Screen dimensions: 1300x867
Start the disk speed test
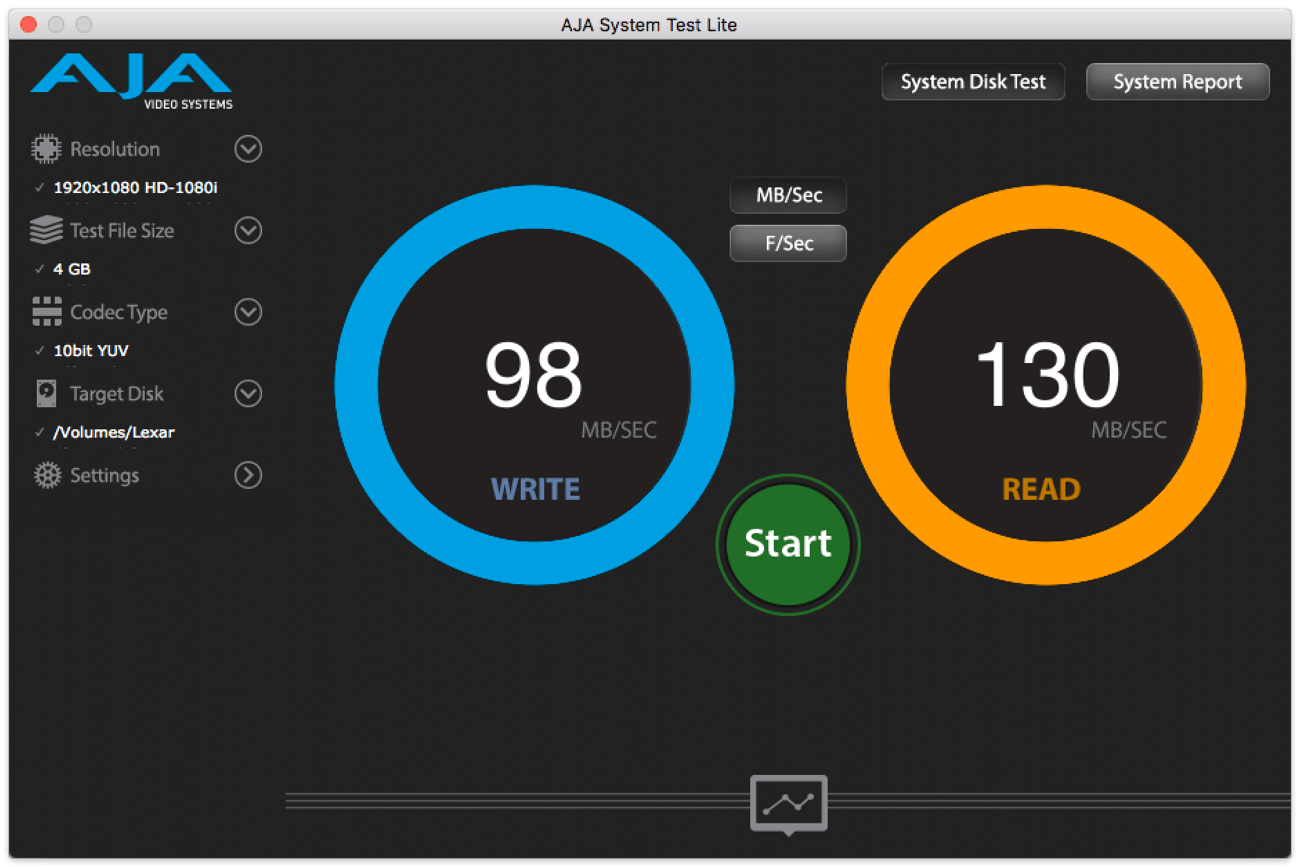[x=788, y=543]
